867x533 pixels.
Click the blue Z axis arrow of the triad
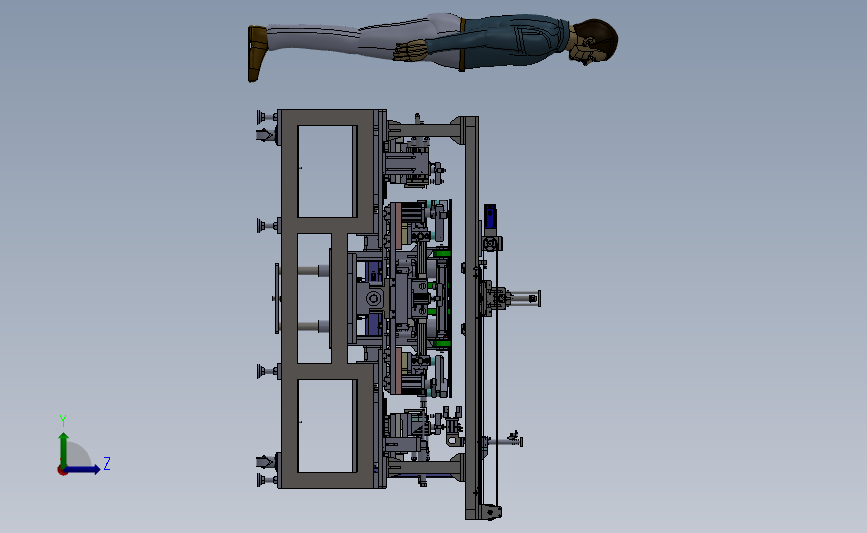pos(83,469)
